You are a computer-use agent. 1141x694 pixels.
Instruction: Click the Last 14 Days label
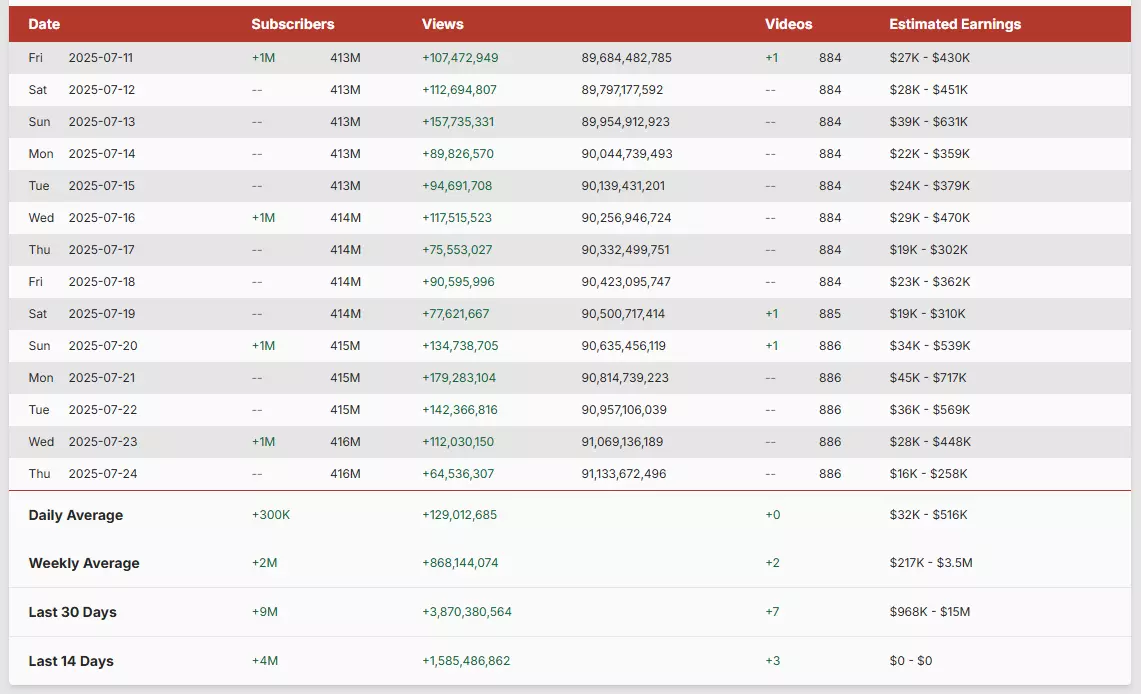point(71,661)
